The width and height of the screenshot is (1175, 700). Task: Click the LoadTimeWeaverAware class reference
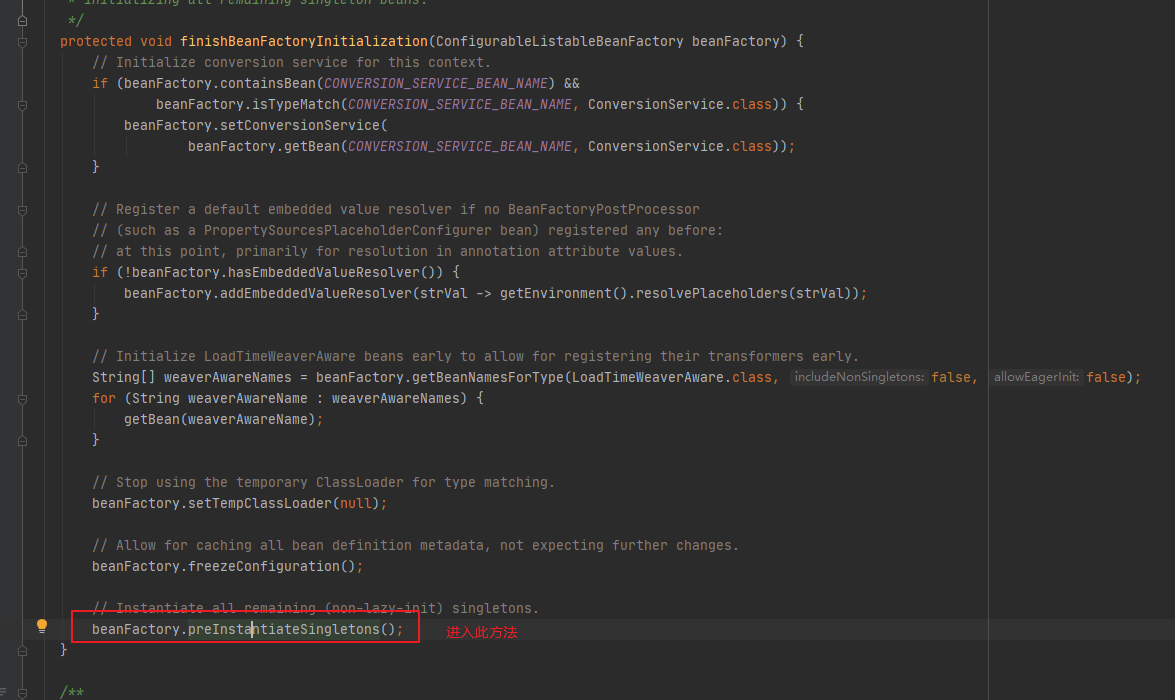point(648,377)
